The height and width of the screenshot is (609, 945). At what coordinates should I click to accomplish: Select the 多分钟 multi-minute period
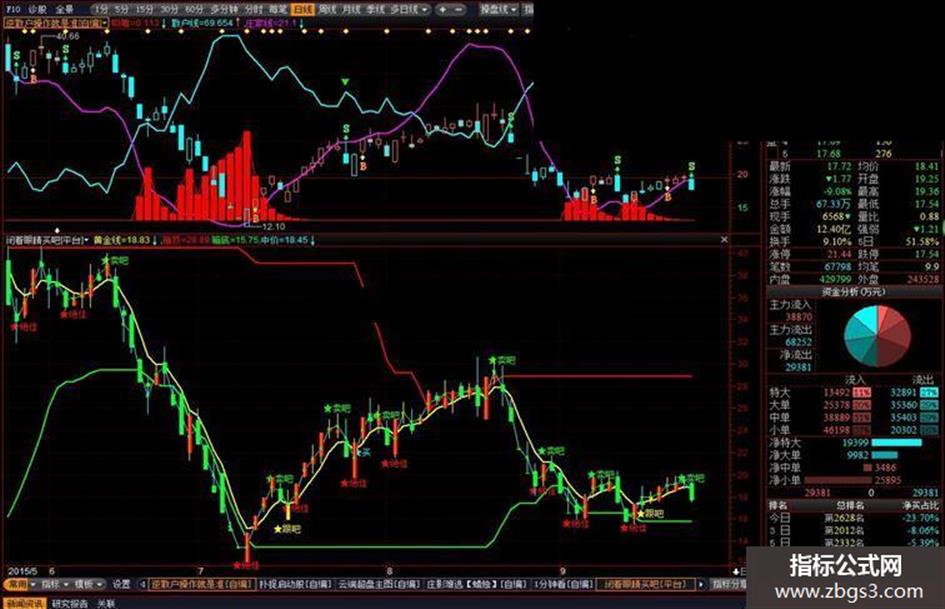click(x=224, y=10)
